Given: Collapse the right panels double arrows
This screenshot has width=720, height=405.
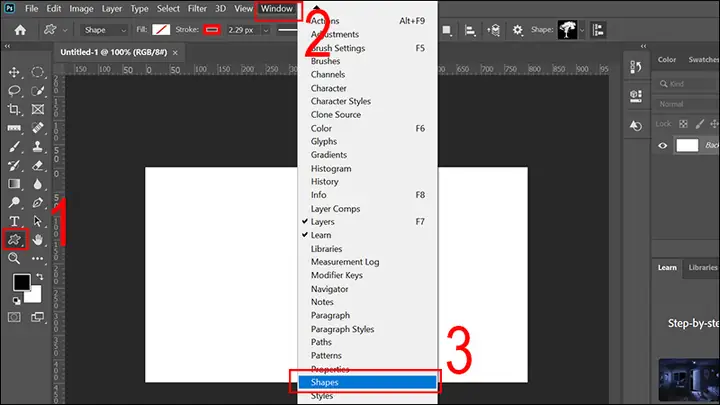Looking at the screenshot, I should tap(643, 46).
